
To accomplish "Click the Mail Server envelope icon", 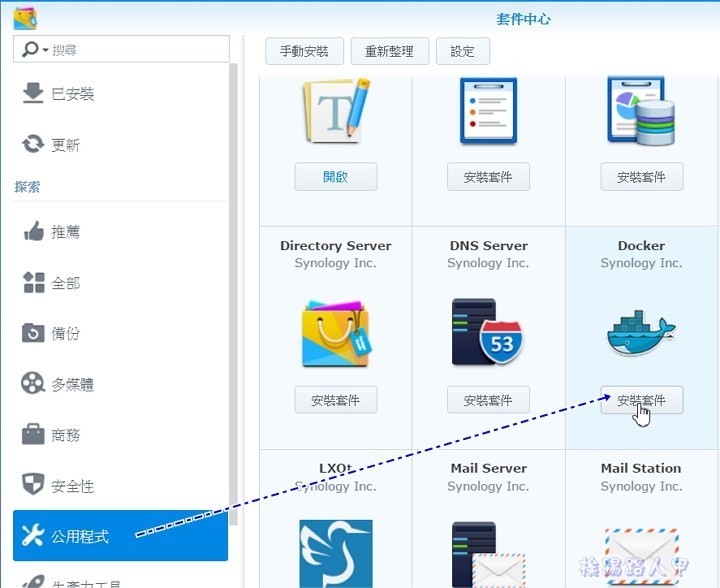I will [x=488, y=554].
